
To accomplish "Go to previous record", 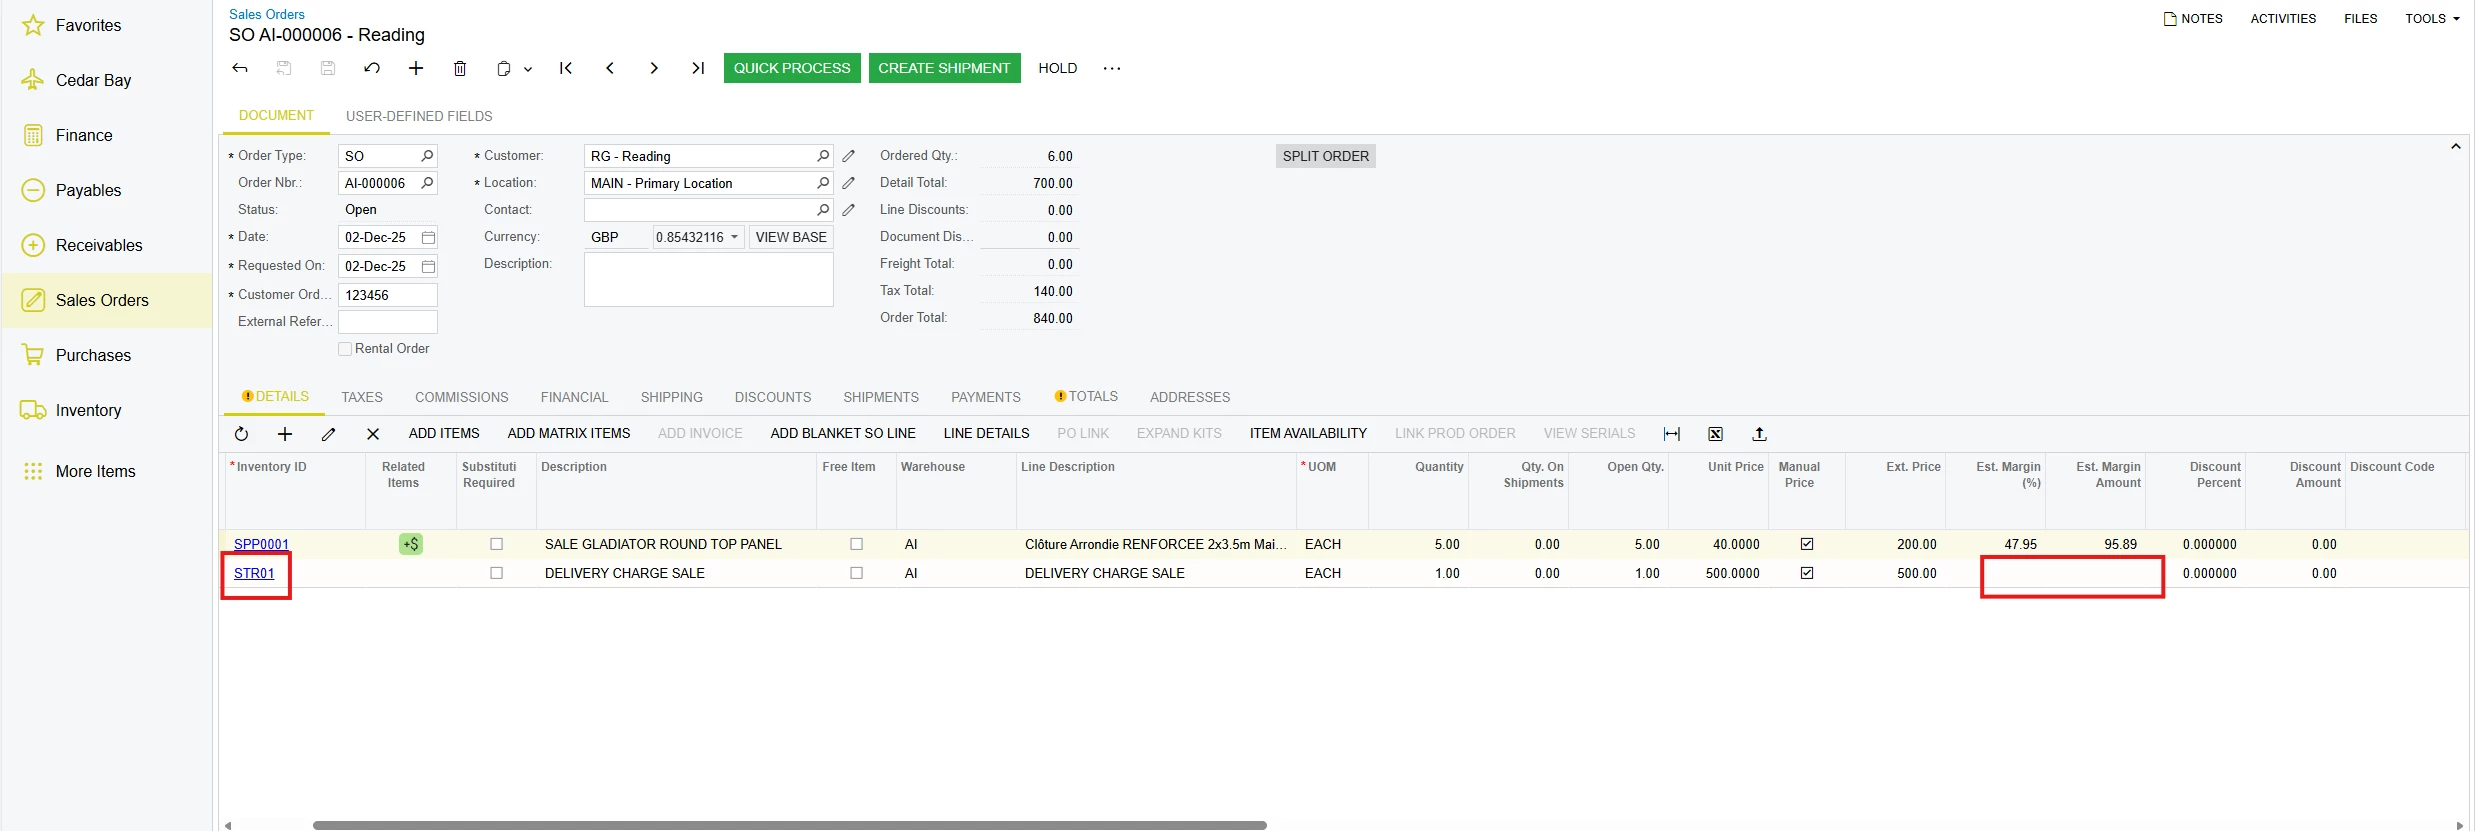I will point(610,68).
